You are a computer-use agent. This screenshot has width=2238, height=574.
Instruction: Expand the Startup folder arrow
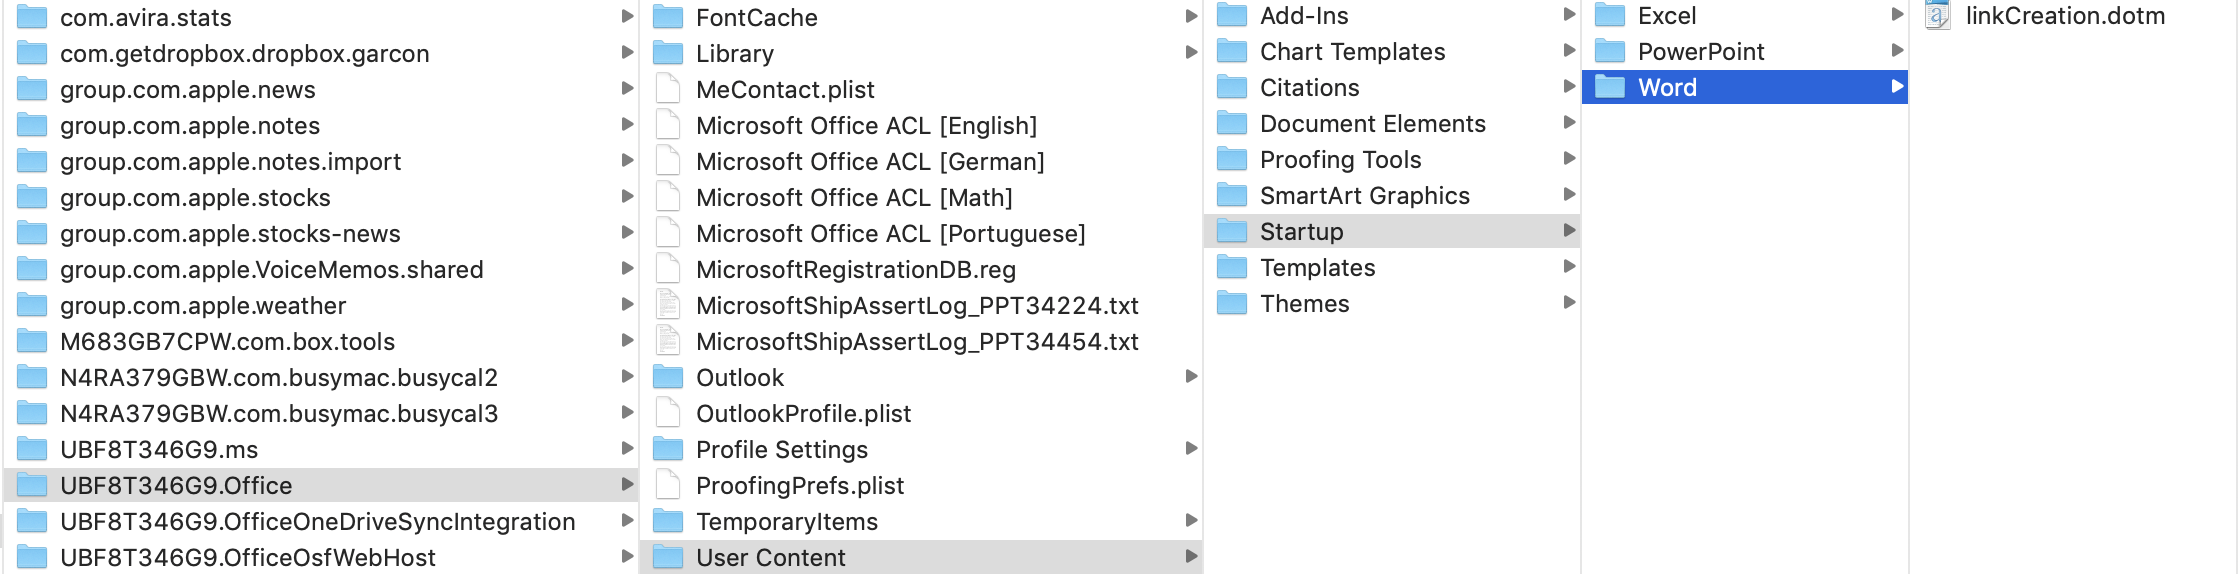click(1569, 230)
